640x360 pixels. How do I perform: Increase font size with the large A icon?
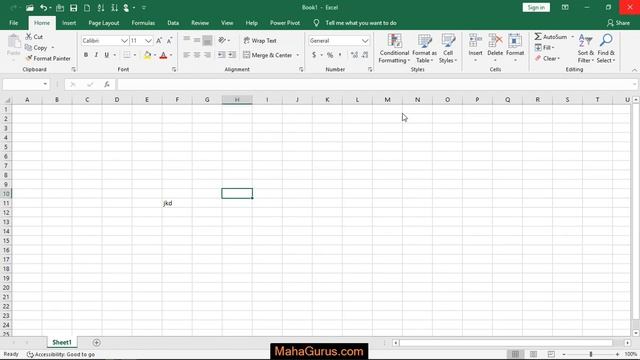159,40
